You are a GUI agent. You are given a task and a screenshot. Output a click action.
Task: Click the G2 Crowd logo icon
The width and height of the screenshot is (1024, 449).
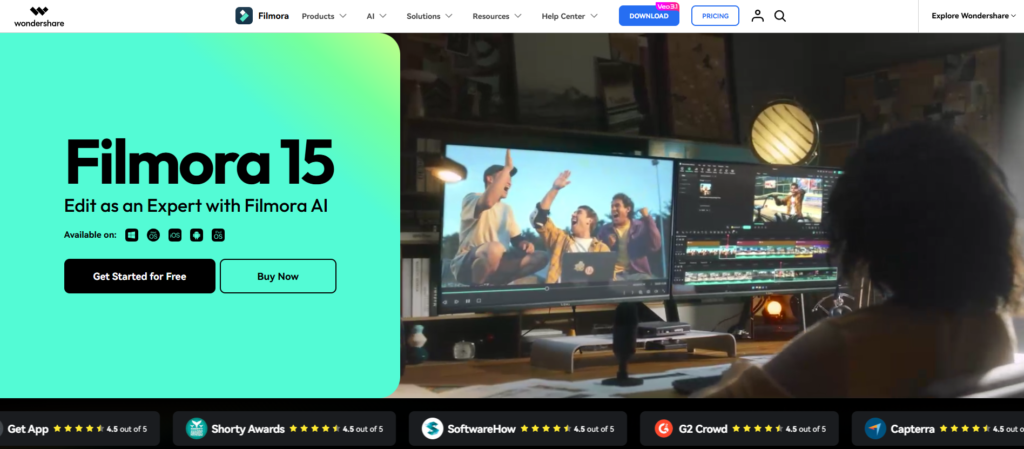(x=663, y=429)
